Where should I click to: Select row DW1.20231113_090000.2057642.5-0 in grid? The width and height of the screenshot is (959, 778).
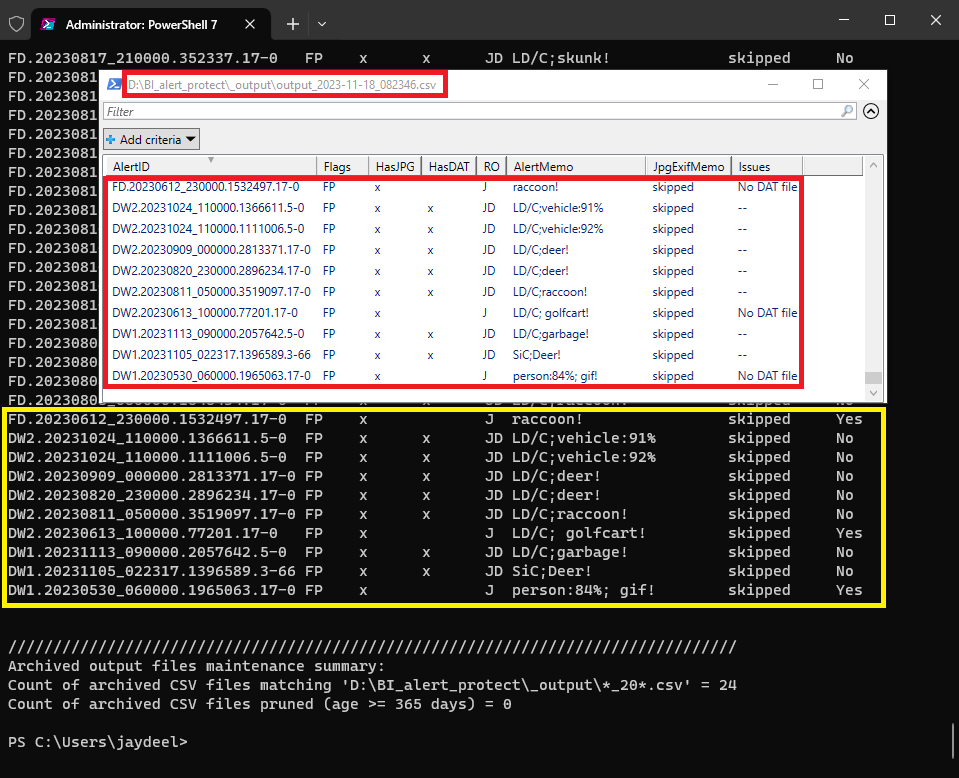[x=454, y=334]
